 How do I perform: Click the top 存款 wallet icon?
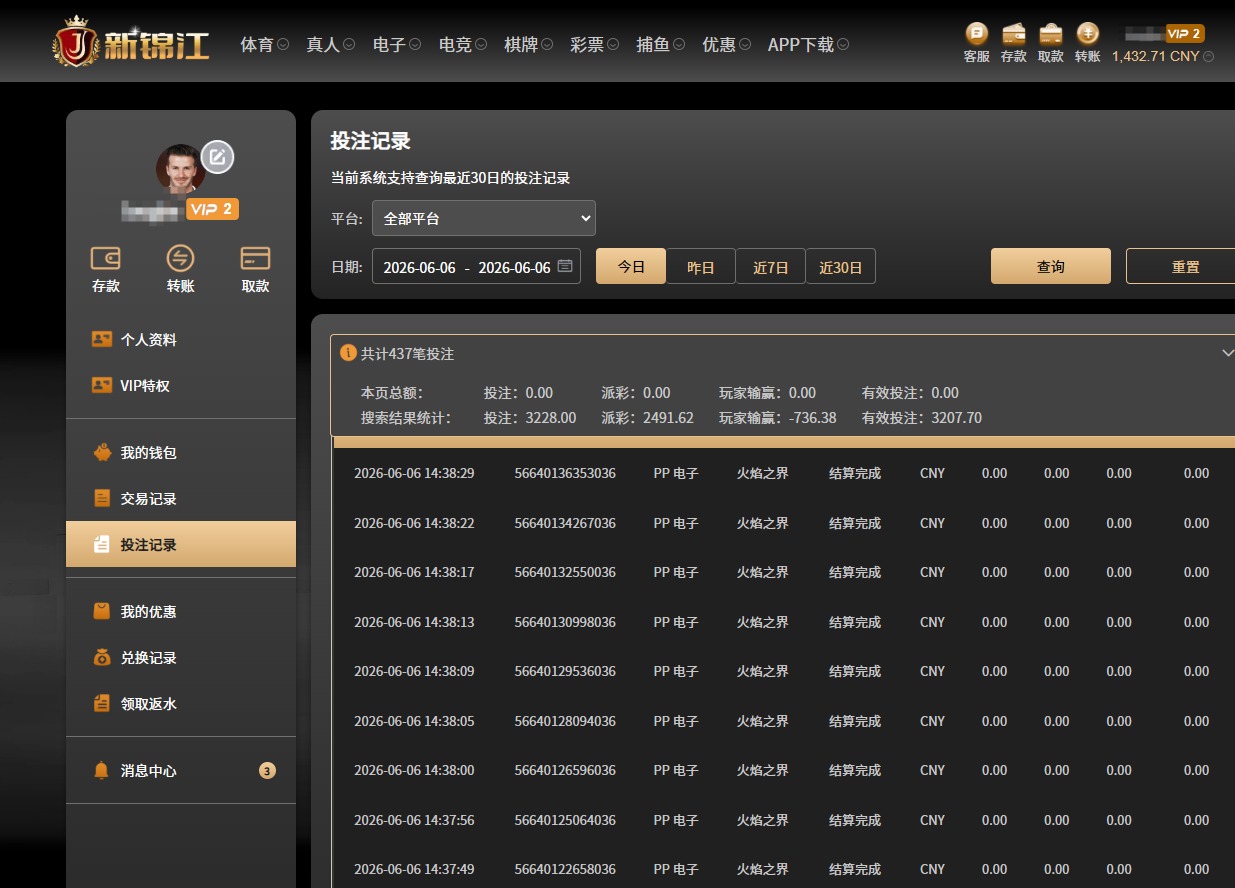pos(1014,33)
